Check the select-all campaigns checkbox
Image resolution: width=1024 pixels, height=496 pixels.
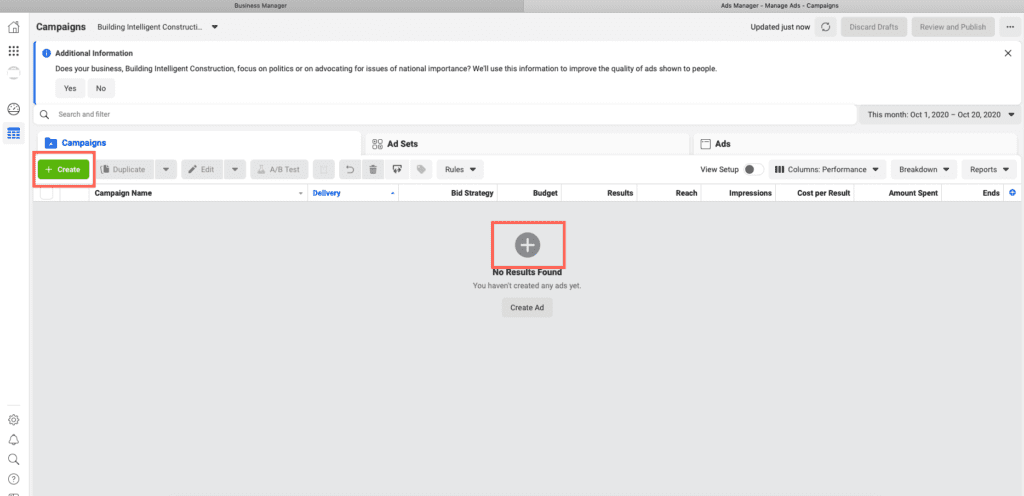[x=46, y=193]
